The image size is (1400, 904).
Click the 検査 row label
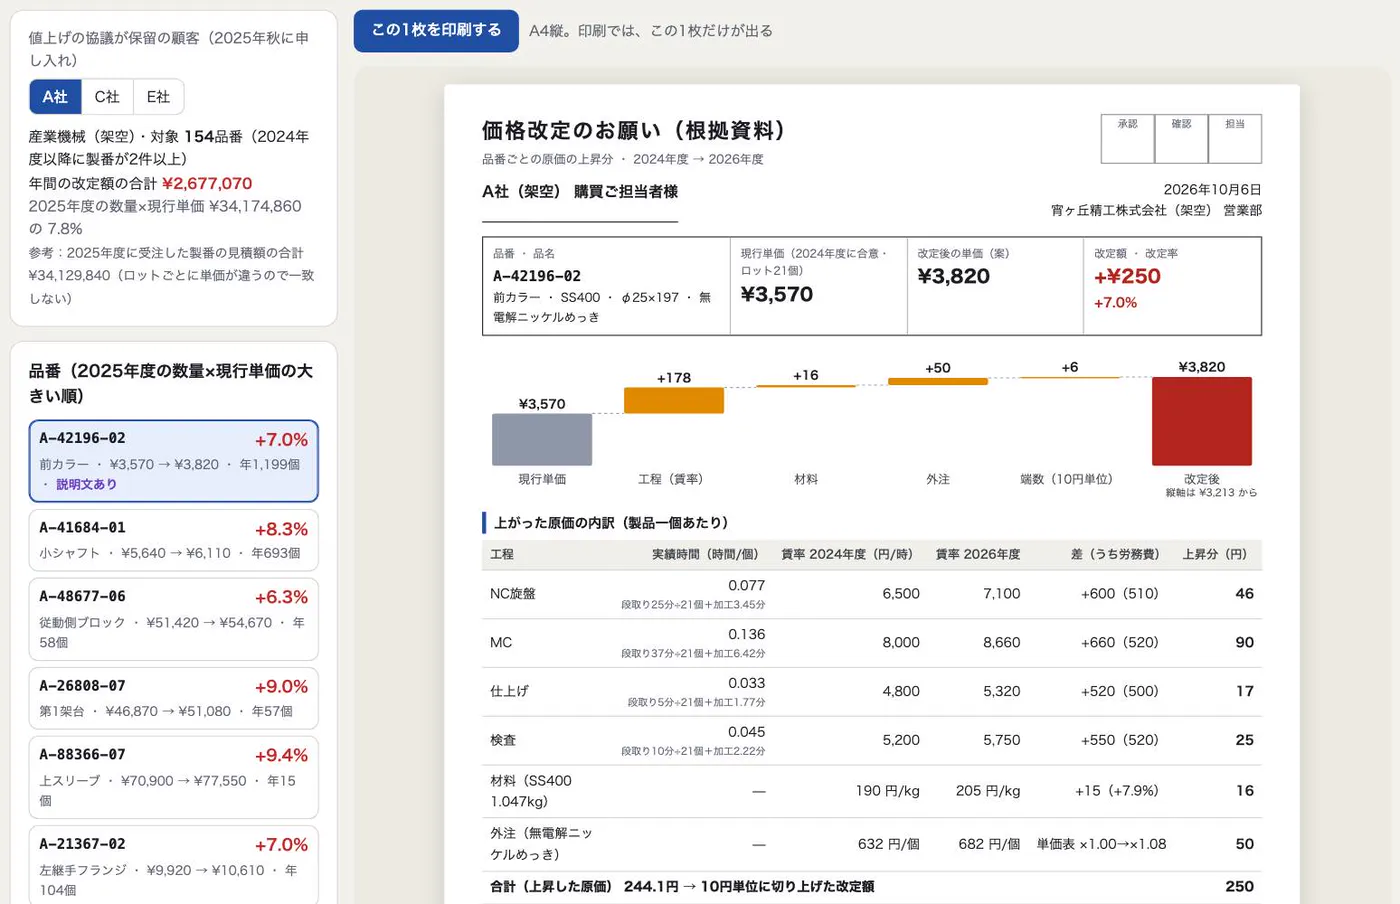point(503,741)
